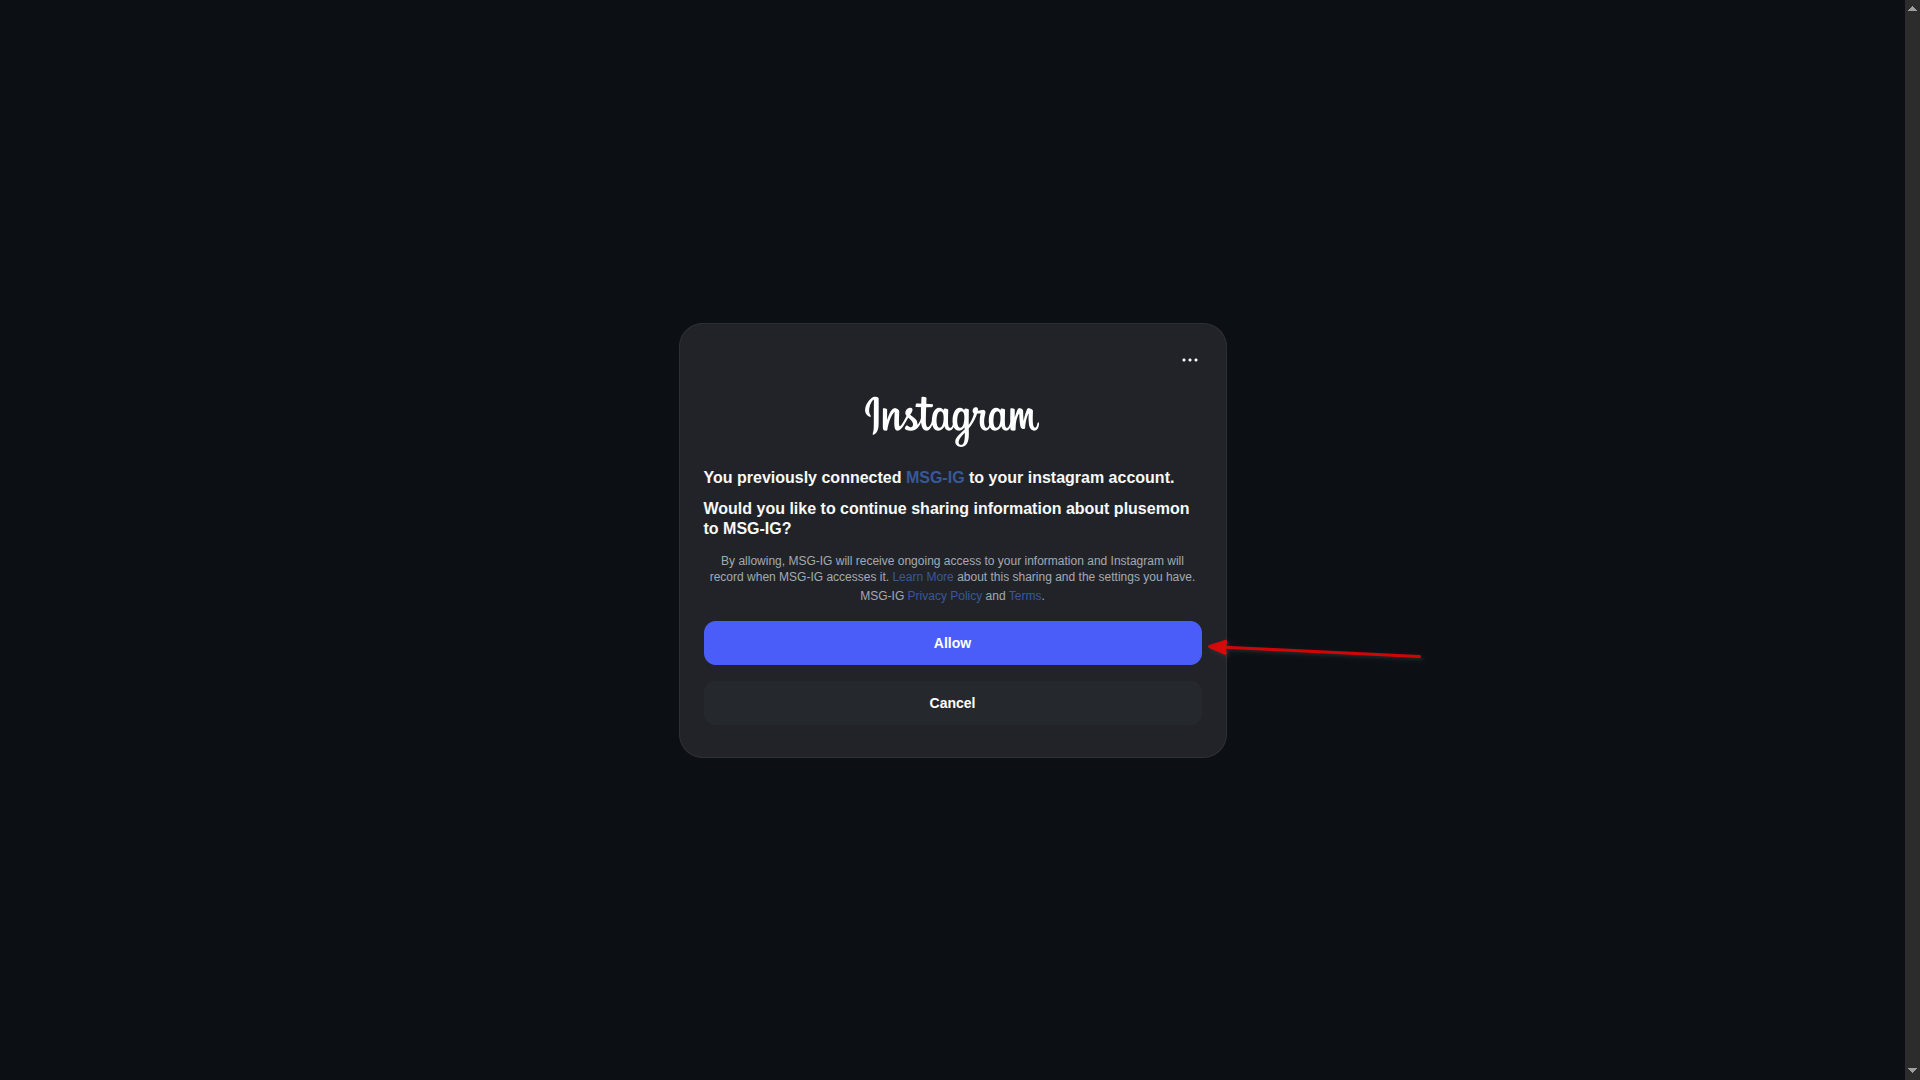The image size is (1920, 1080).
Task: Click the 'to your instagram account' heading text
Action: point(1071,478)
